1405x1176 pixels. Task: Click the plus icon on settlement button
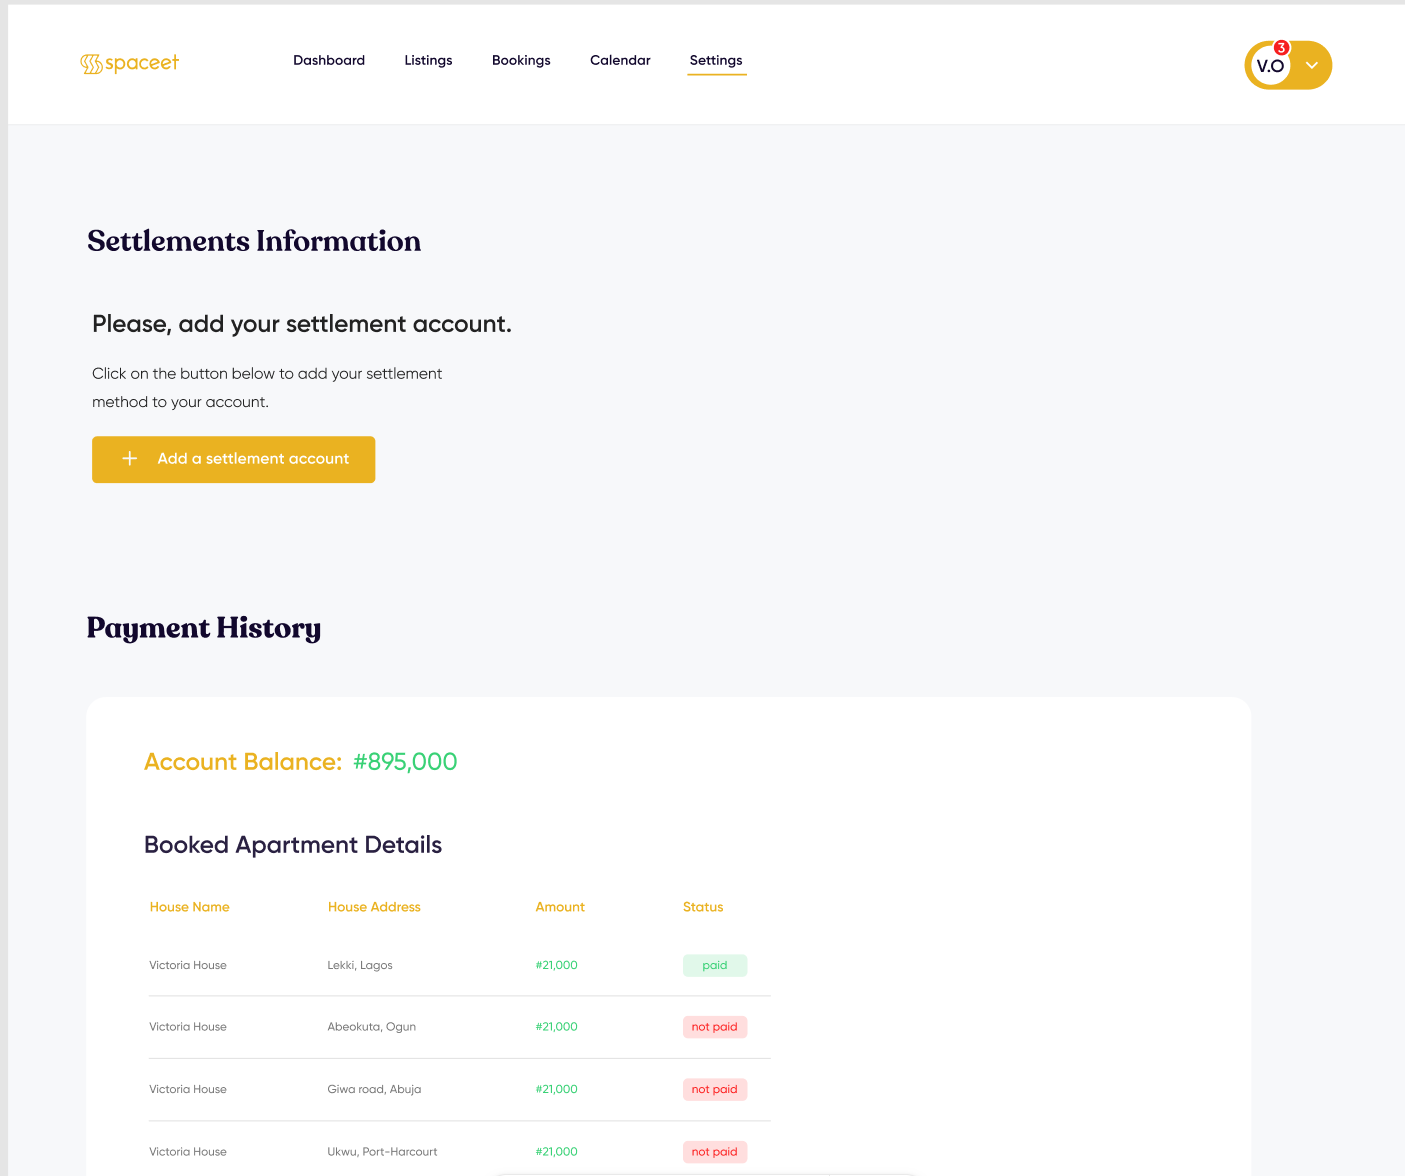130,459
